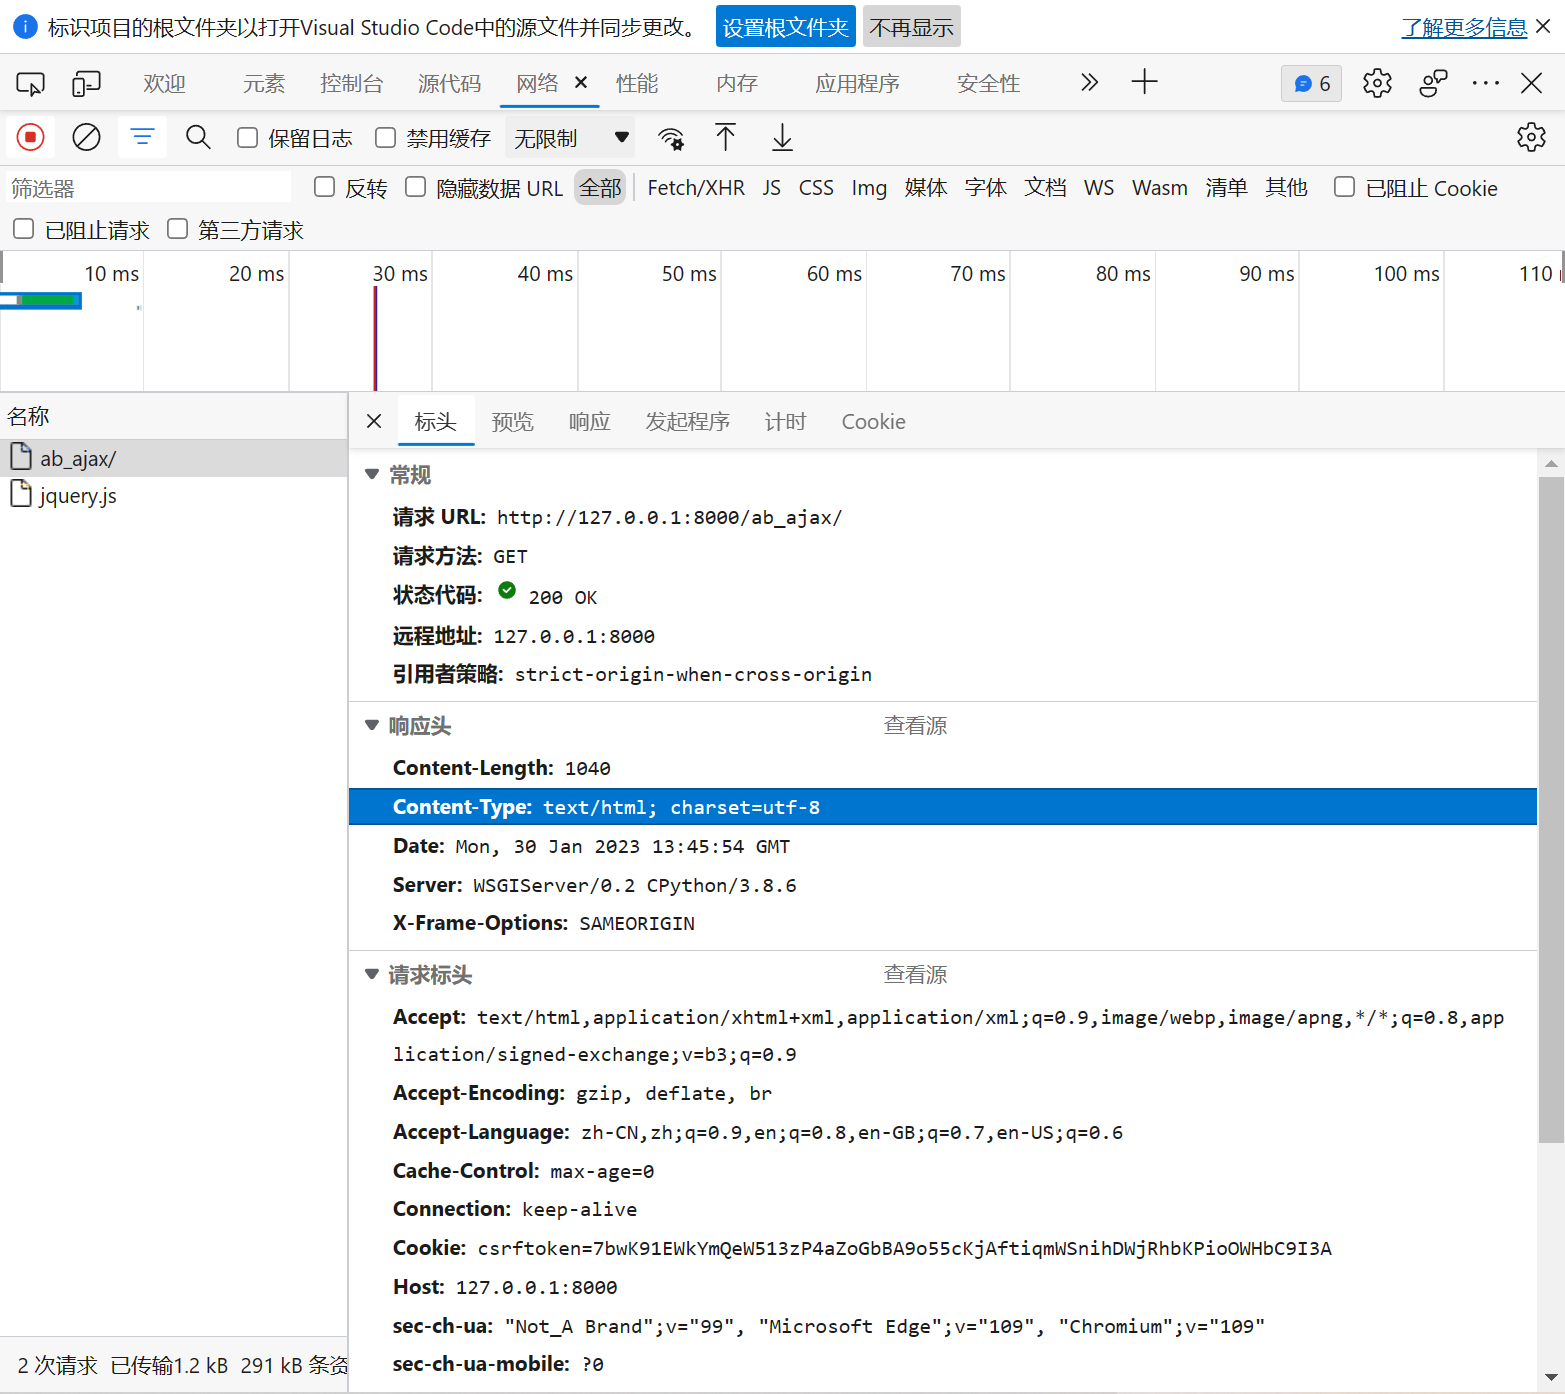Close the Network tab x
1565x1394 pixels.
tap(581, 83)
